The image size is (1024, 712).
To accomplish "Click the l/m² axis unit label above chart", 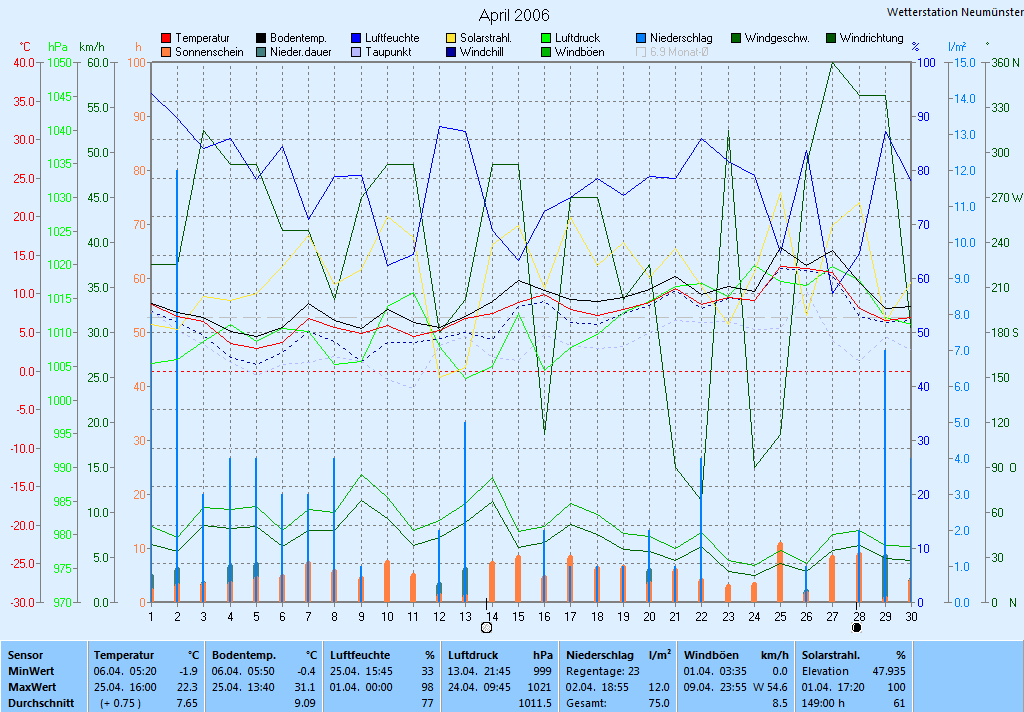I will [x=957, y=47].
